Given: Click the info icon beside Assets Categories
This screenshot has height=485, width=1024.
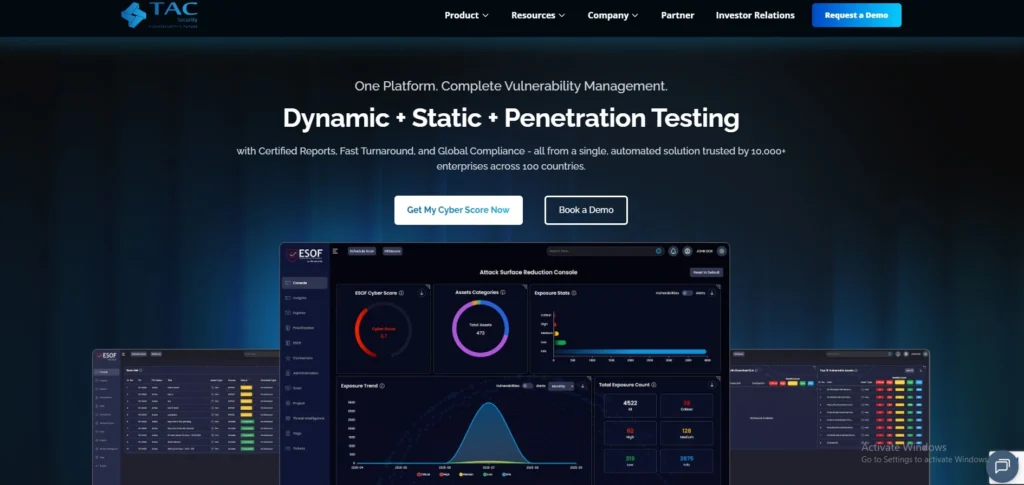Looking at the screenshot, I should tap(502, 292).
